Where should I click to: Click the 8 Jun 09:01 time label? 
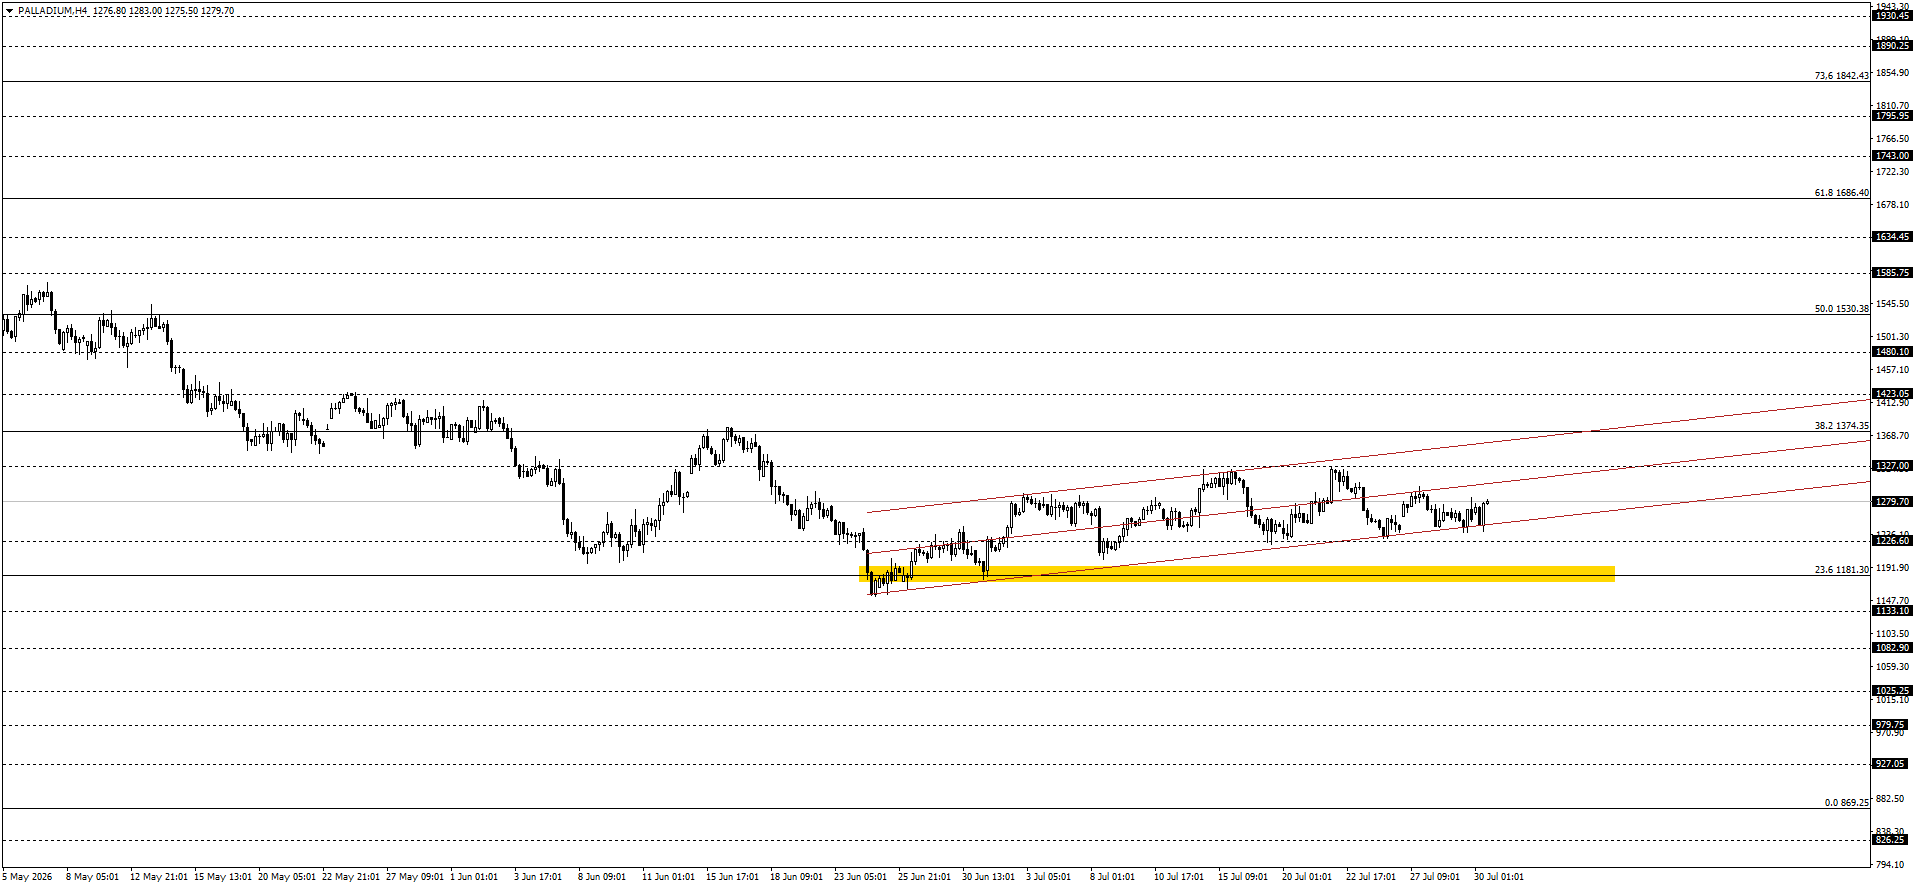coord(601,877)
